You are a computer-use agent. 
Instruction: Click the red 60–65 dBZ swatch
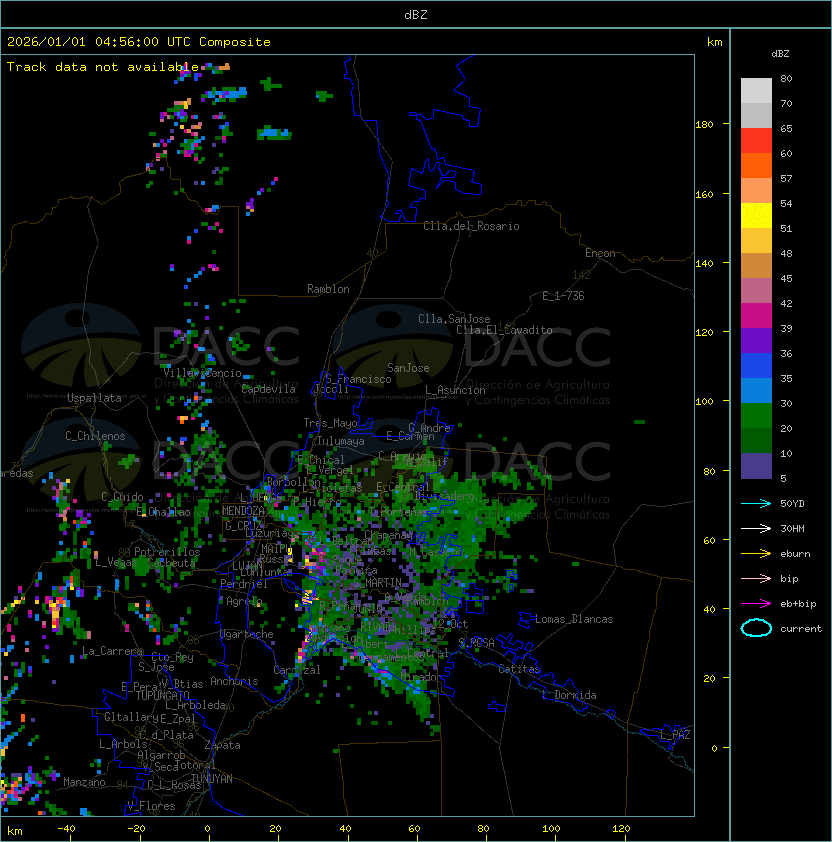click(756, 141)
